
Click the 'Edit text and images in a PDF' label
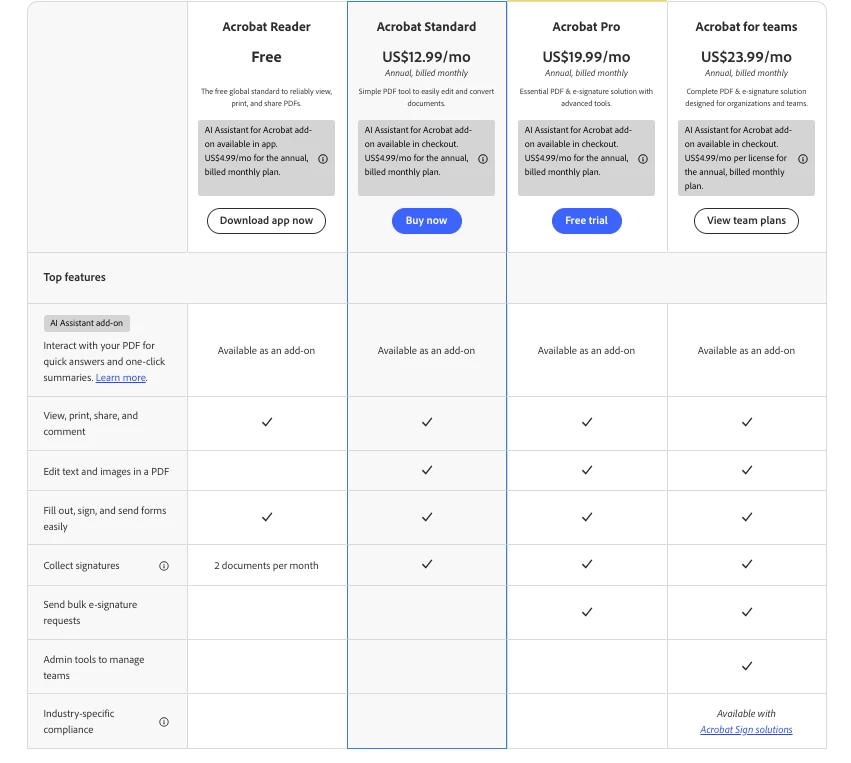[x=106, y=472]
